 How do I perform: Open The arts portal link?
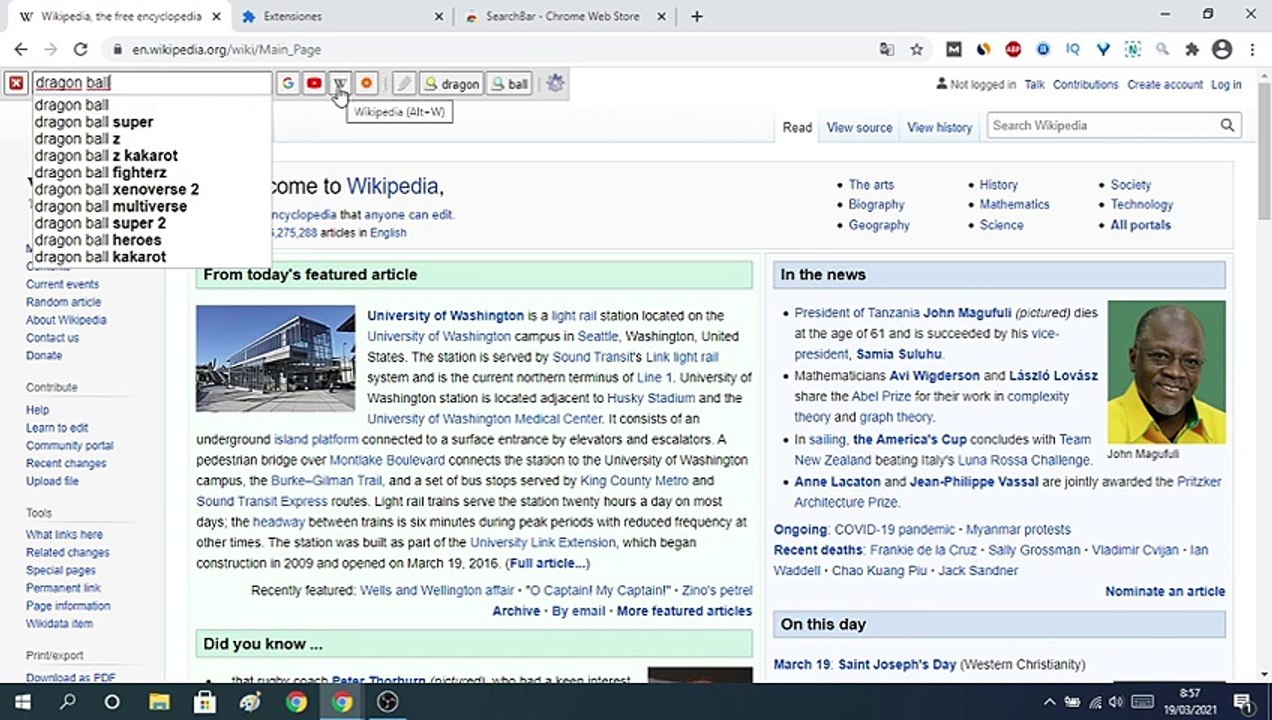coord(871,185)
